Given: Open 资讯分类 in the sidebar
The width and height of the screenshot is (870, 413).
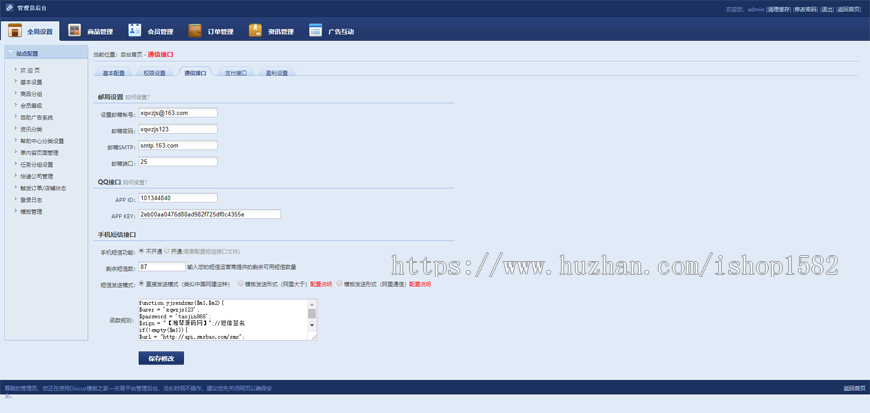Looking at the screenshot, I should pyautogui.click(x=31, y=129).
